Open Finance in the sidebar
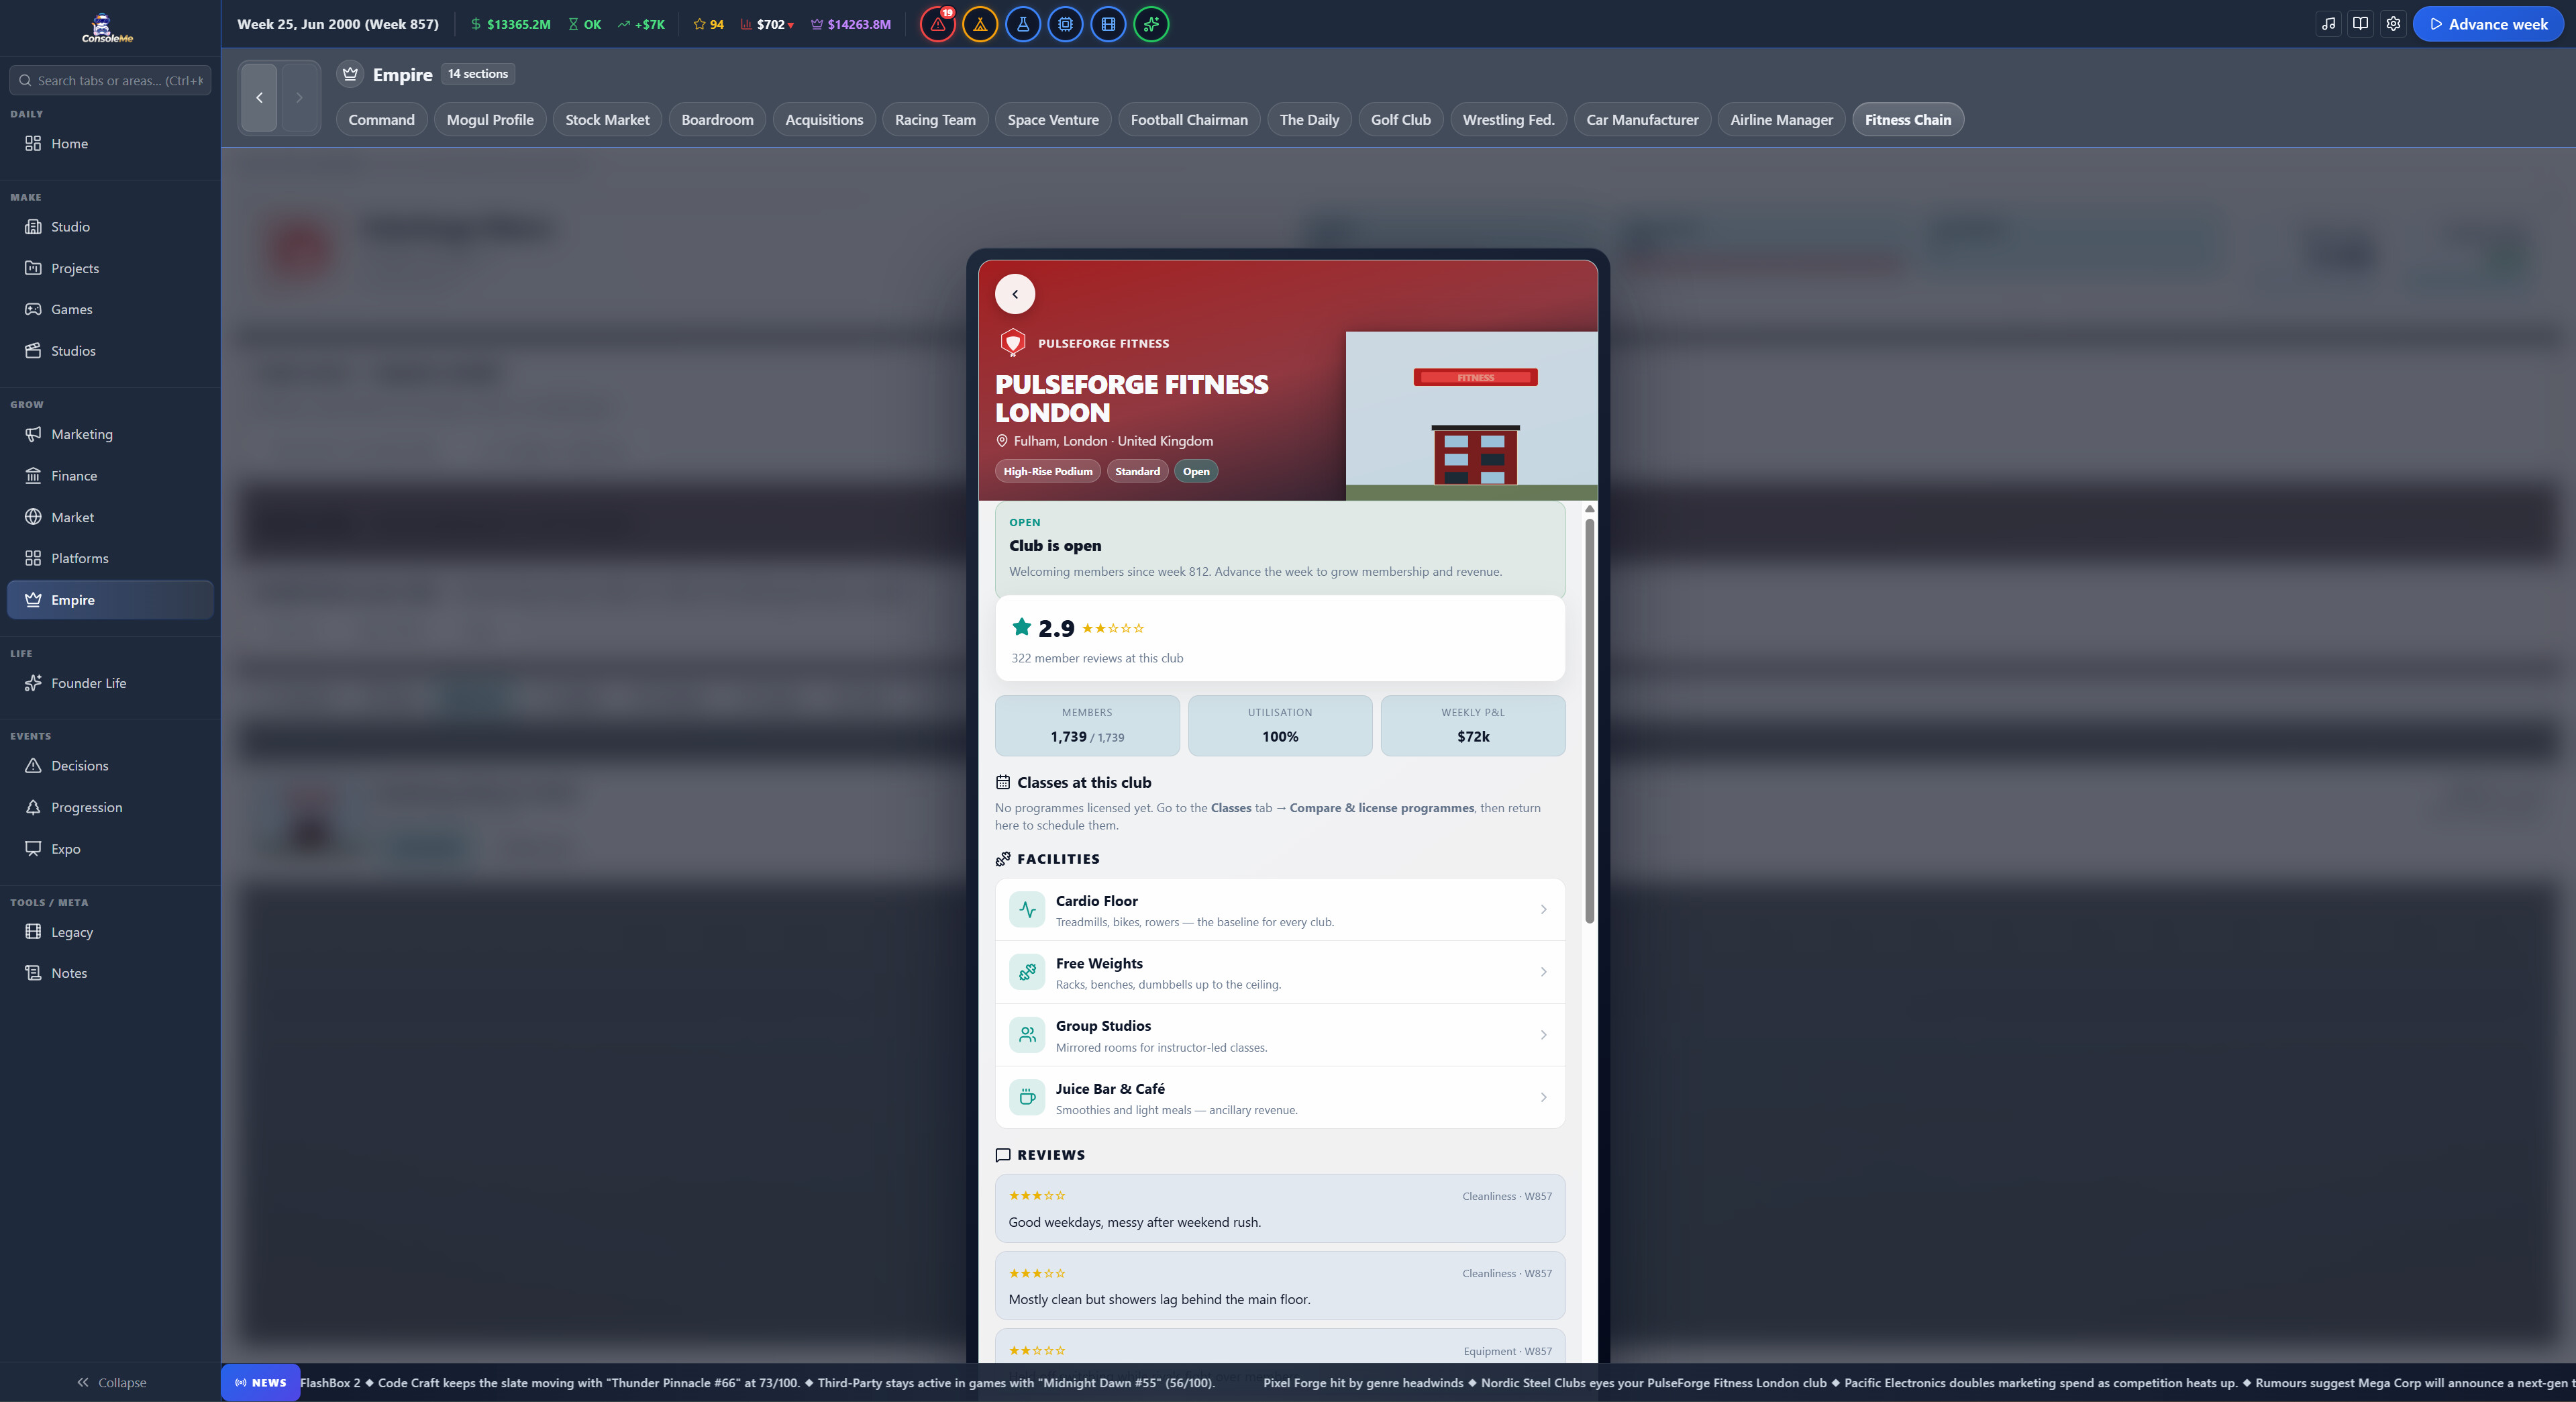Viewport: 2576px width, 1402px height. tap(110, 476)
